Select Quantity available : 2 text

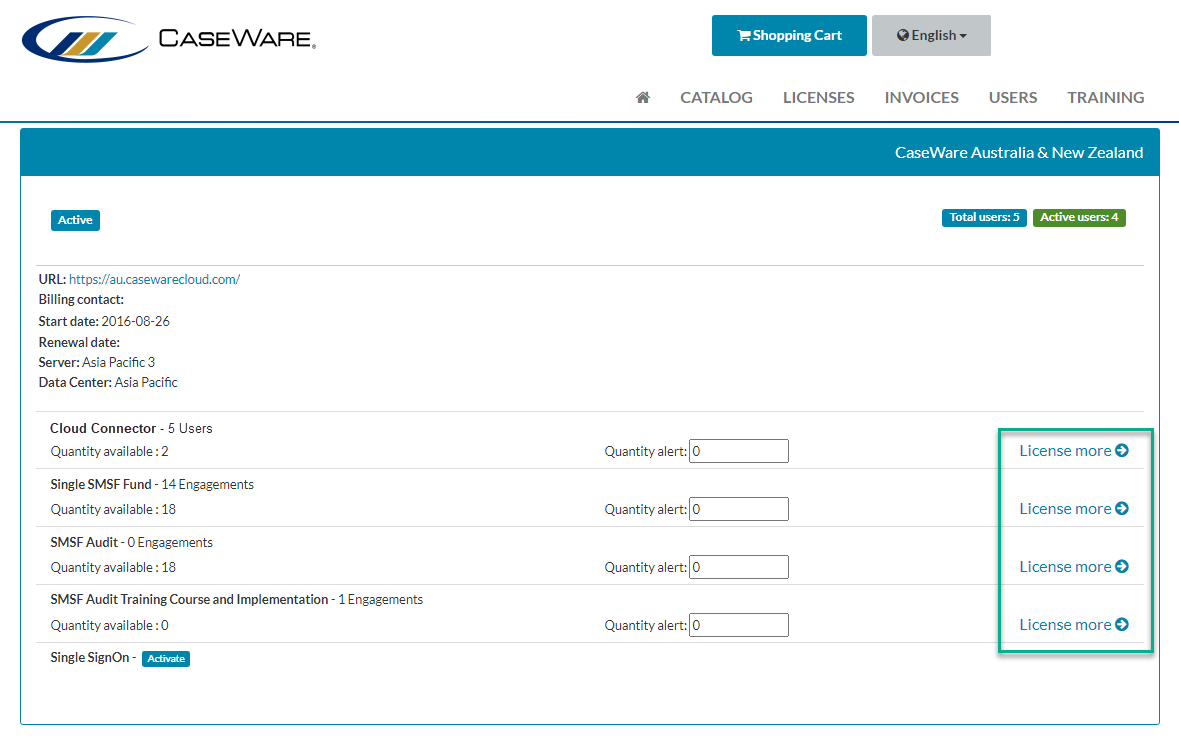point(109,451)
